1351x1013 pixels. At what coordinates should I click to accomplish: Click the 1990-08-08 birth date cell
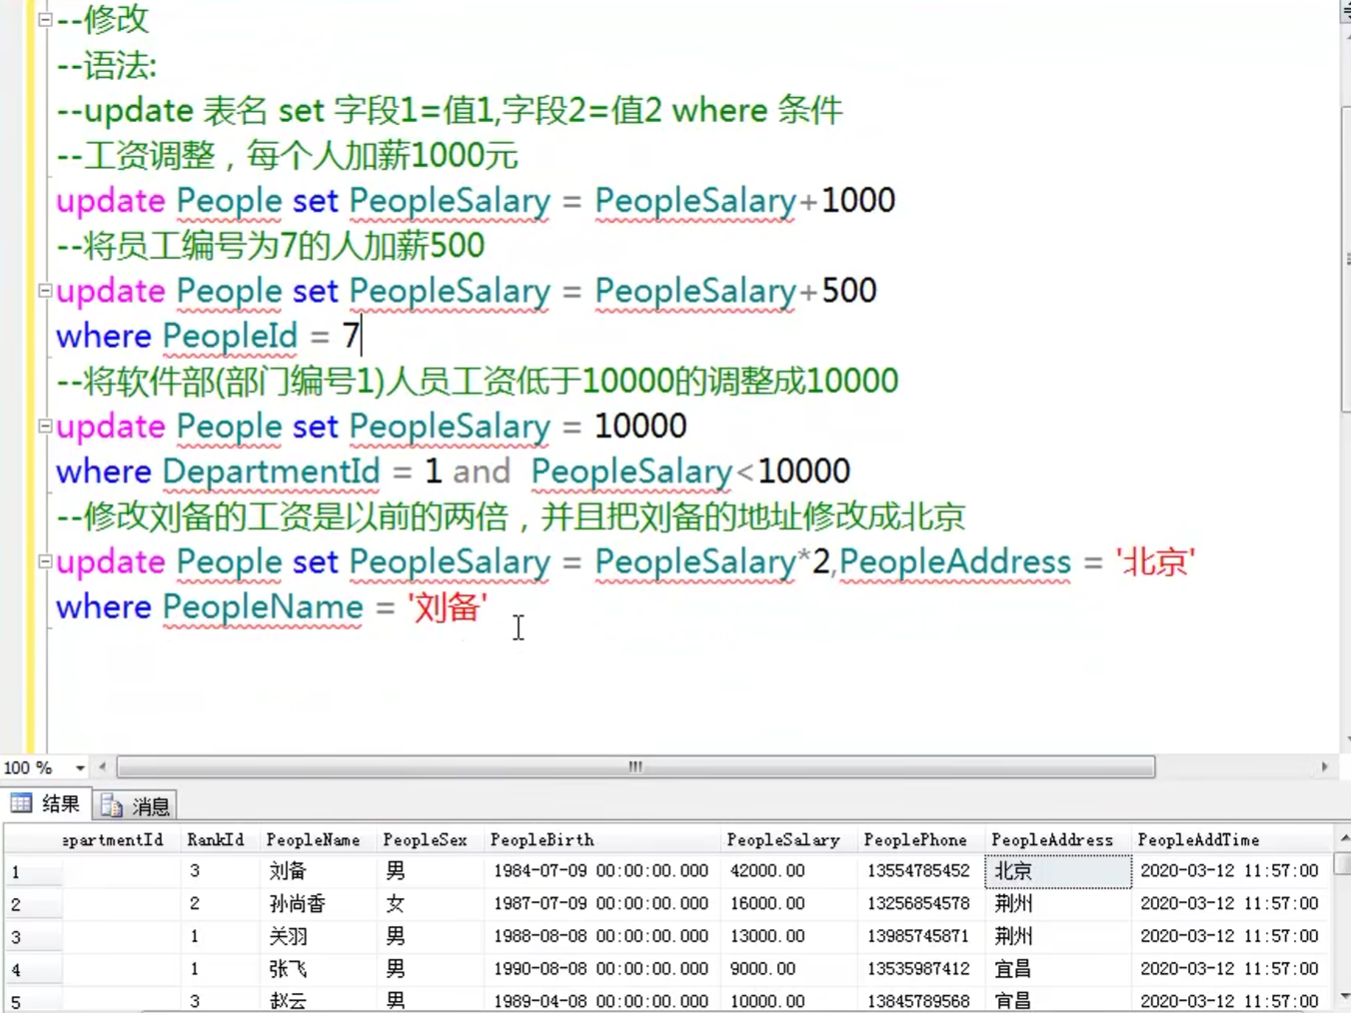(x=603, y=970)
